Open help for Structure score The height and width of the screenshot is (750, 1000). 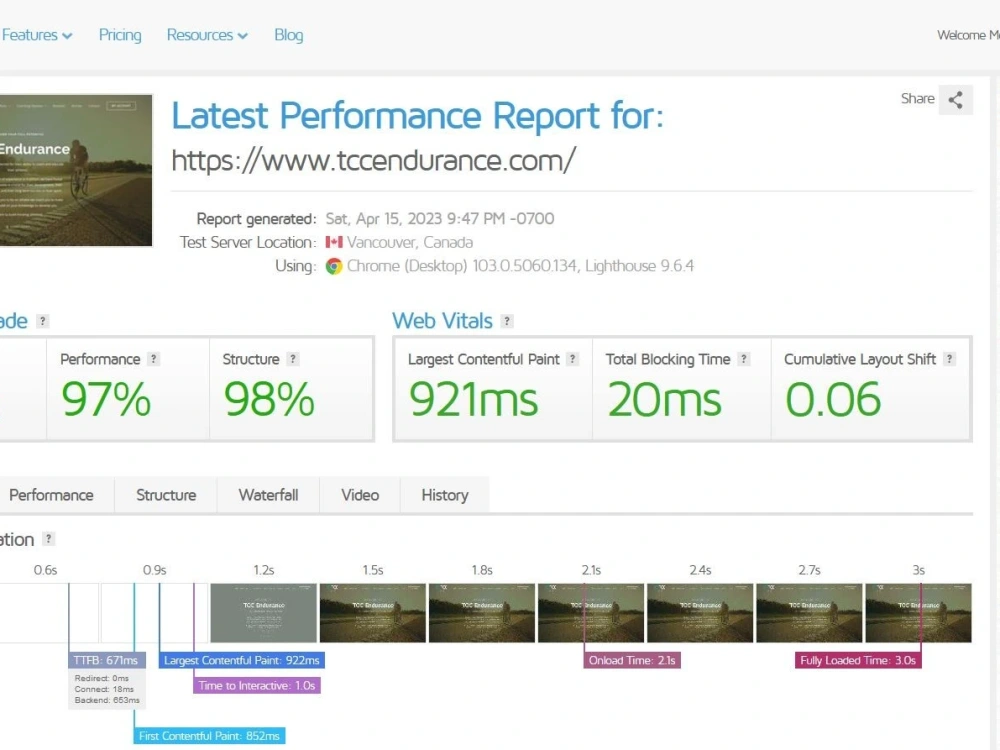pyautogui.click(x=293, y=359)
